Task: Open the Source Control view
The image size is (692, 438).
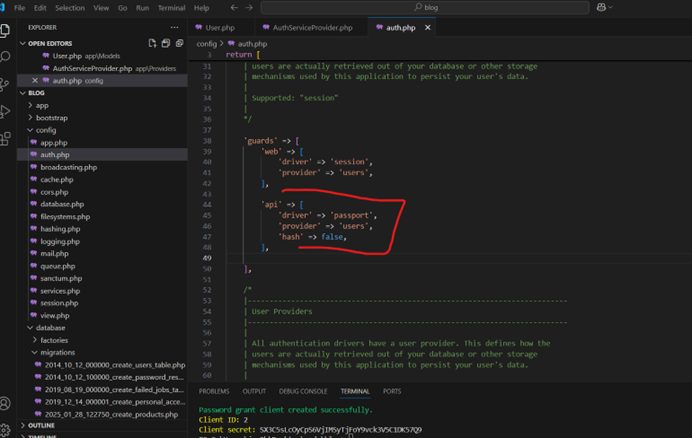Action: [x=6, y=84]
